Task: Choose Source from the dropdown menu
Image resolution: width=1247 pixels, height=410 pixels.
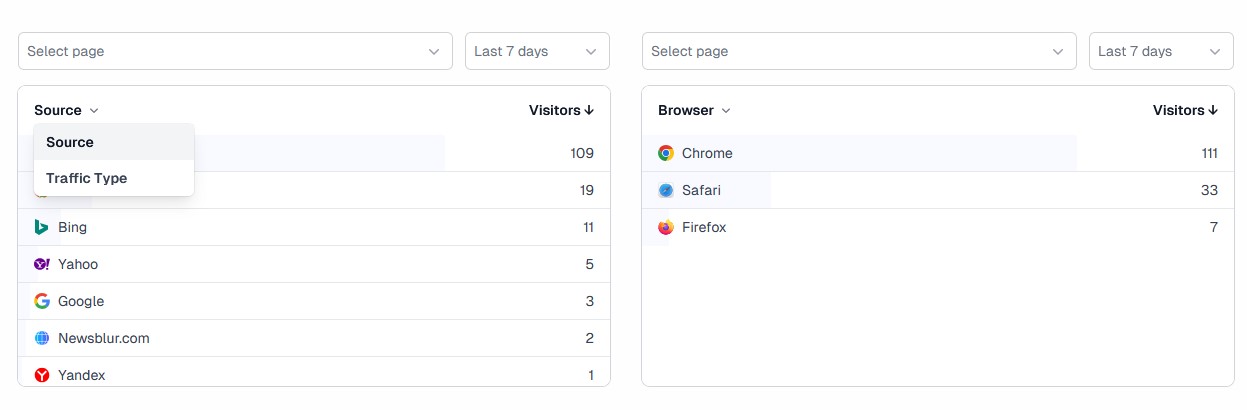Action: [114, 142]
